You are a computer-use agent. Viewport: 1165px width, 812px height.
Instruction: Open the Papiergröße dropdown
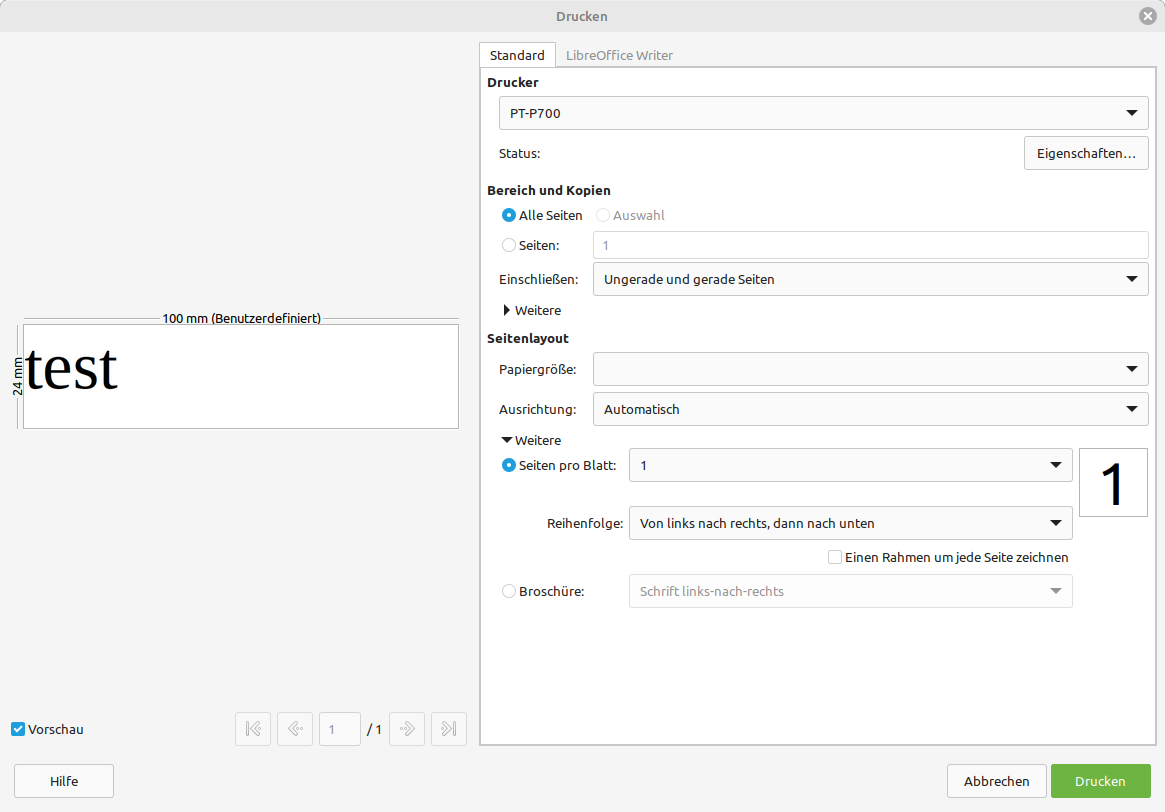[871, 369]
